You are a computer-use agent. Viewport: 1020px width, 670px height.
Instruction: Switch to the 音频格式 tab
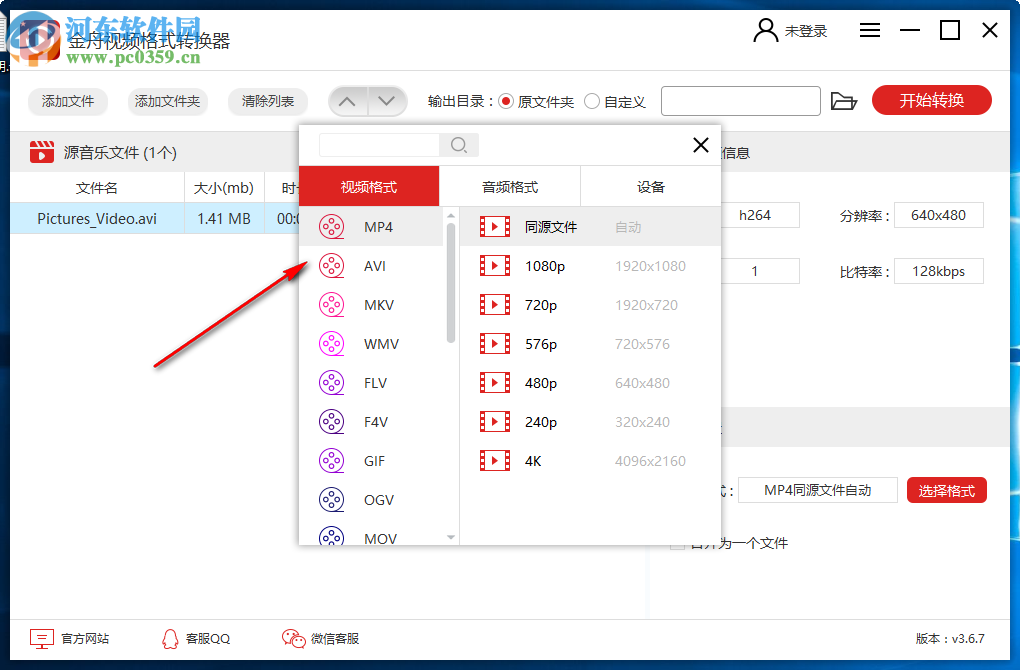point(510,186)
